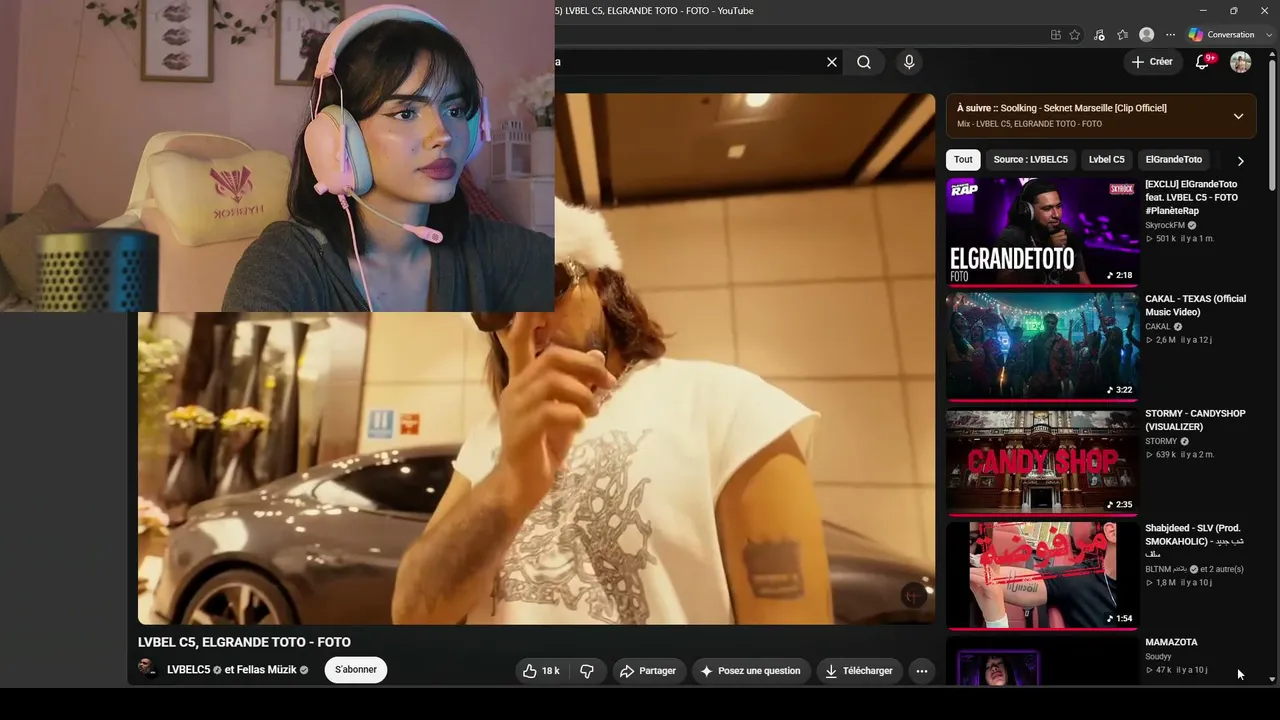
Task: Go to the CAKAL channel name
Action: (1158, 327)
